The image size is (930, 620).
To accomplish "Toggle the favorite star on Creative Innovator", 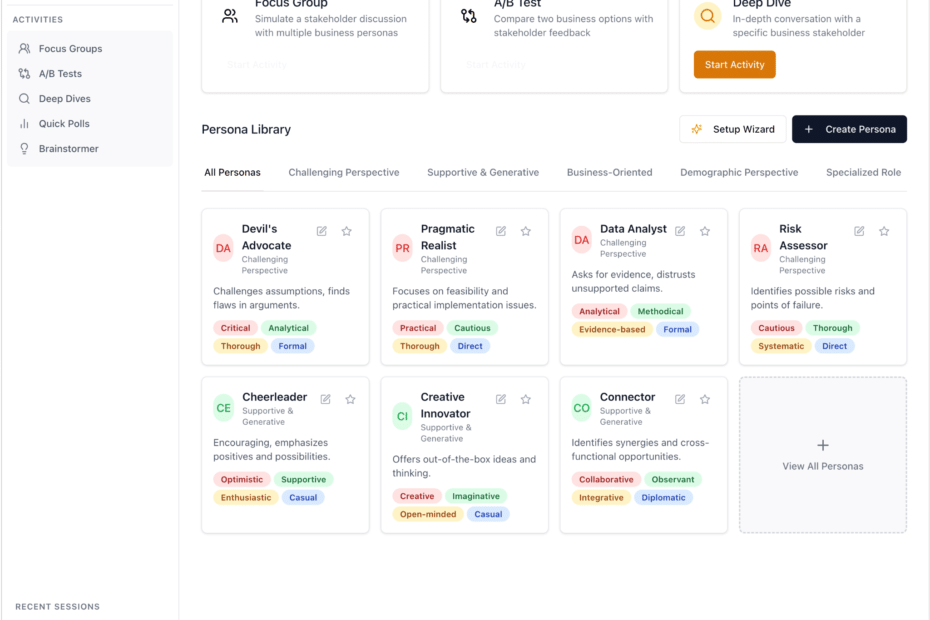I will 525,399.
